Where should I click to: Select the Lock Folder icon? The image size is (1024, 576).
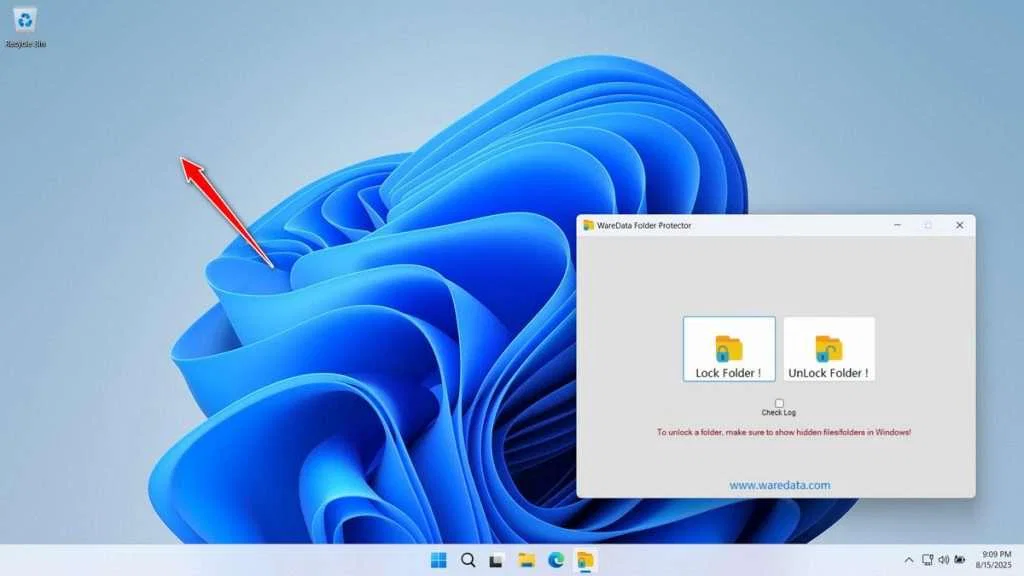pyautogui.click(x=729, y=348)
